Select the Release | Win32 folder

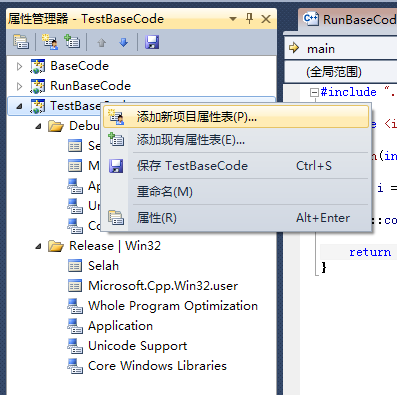pos(115,246)
